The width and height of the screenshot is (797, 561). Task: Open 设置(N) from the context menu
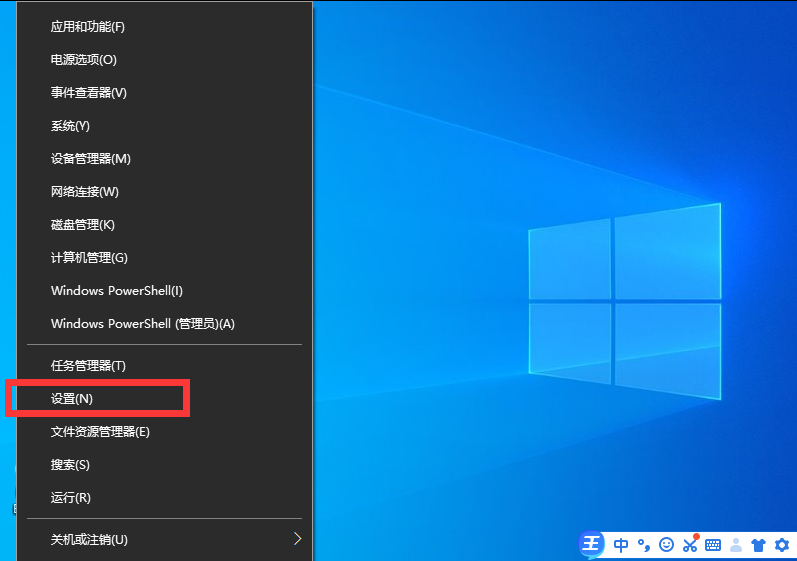click(x=72, y=399)
